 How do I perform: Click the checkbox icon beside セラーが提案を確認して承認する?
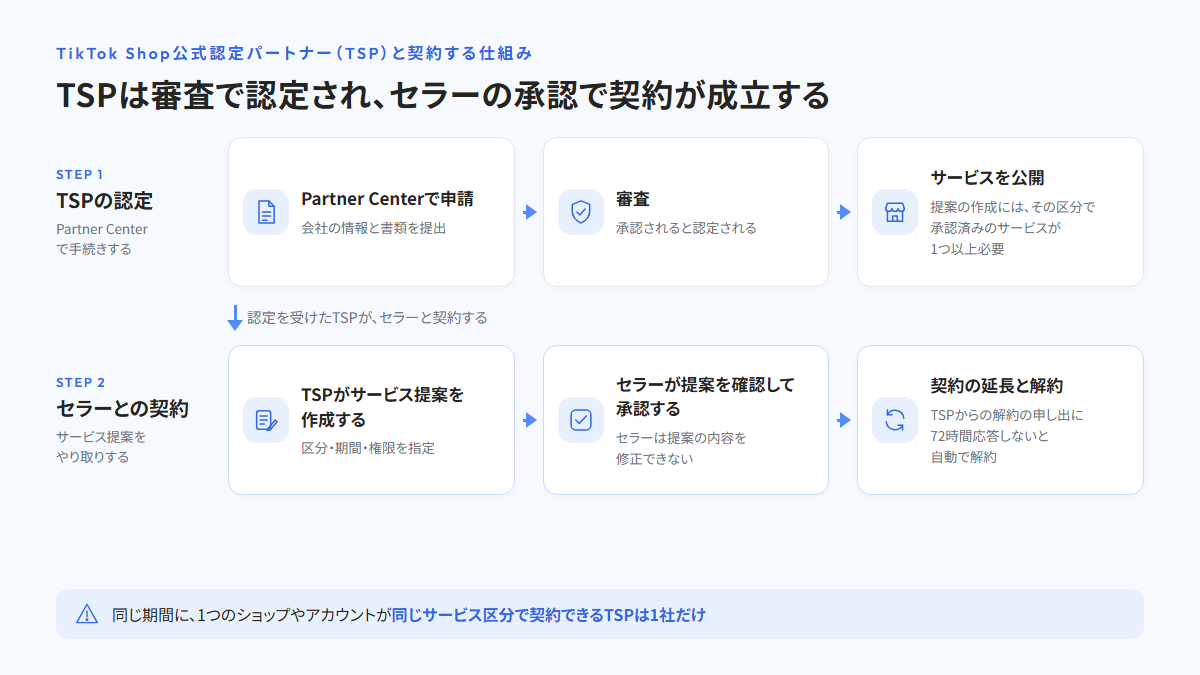coord(581,420)
